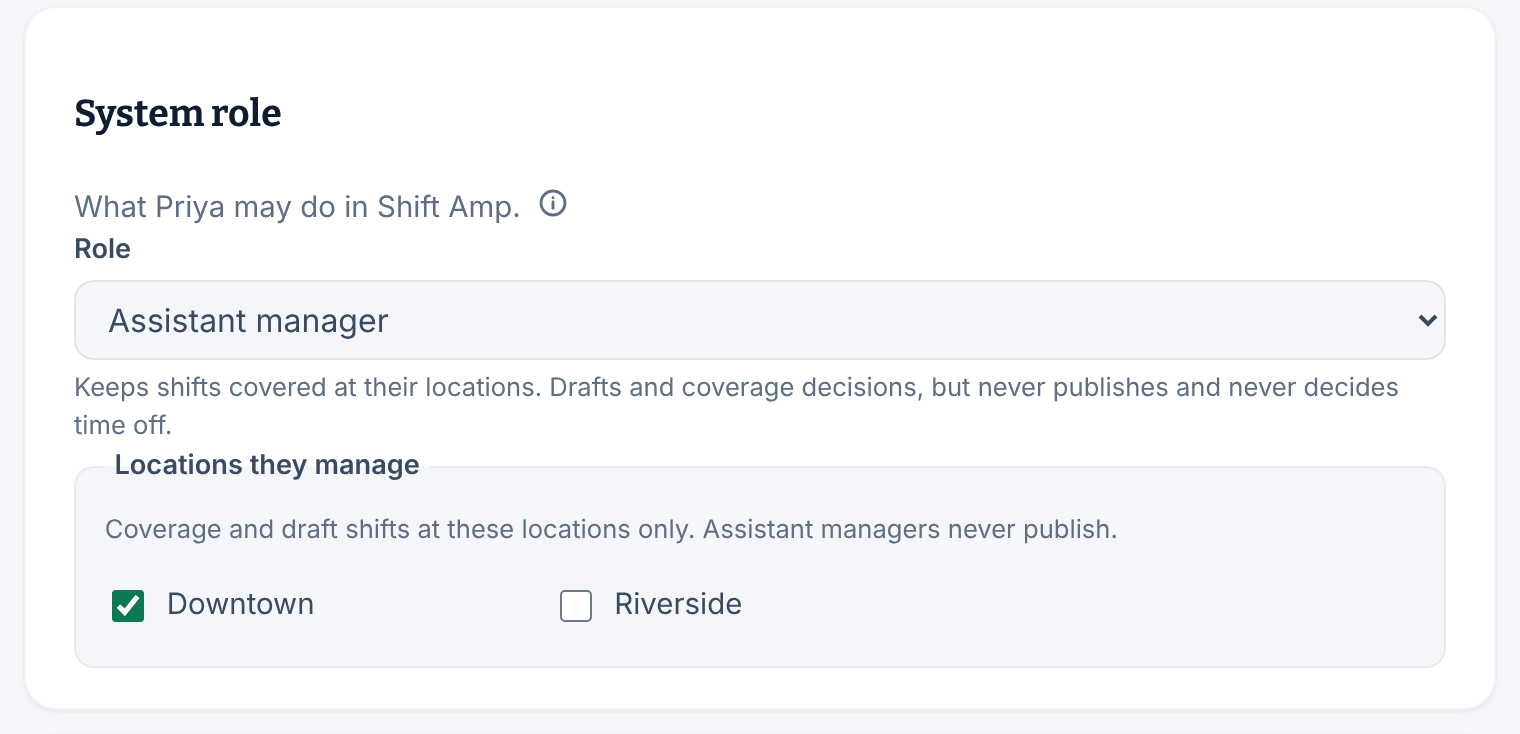This screenshot has width=1520, height=734.
Task: Click the "System role" heading
Action: point(178,114)
